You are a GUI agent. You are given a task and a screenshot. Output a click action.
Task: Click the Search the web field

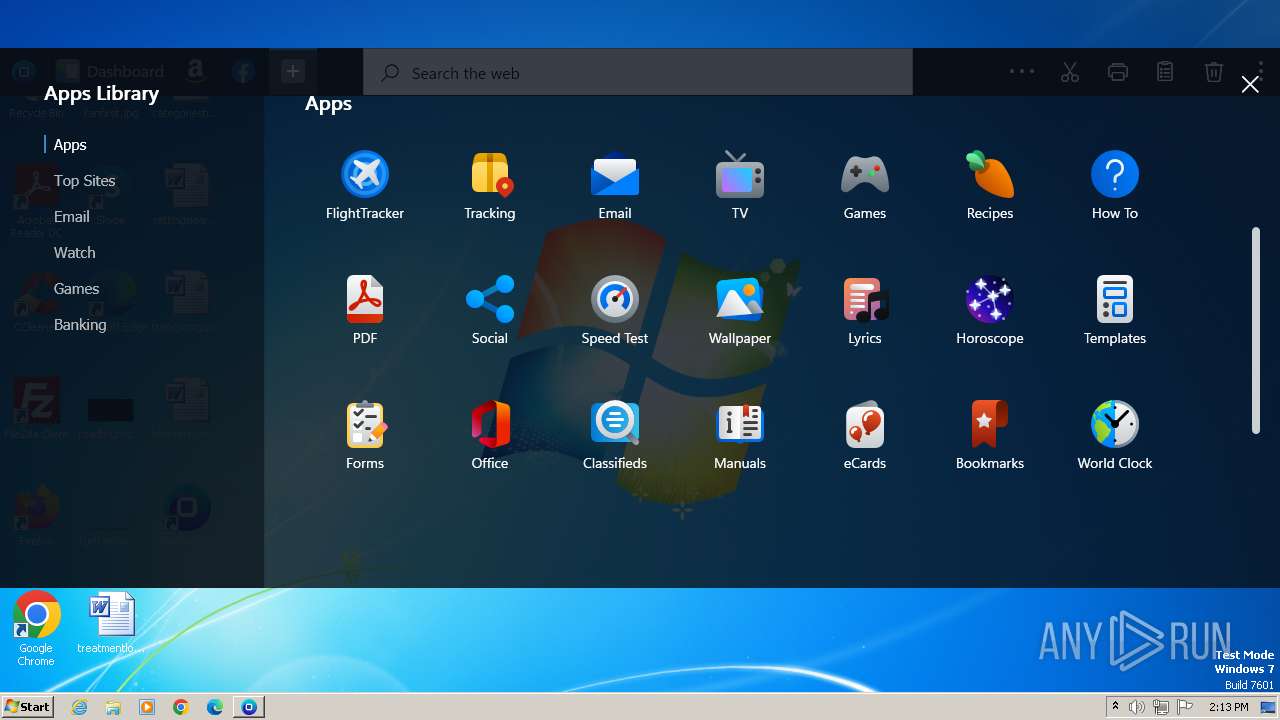tap(638, 73)
